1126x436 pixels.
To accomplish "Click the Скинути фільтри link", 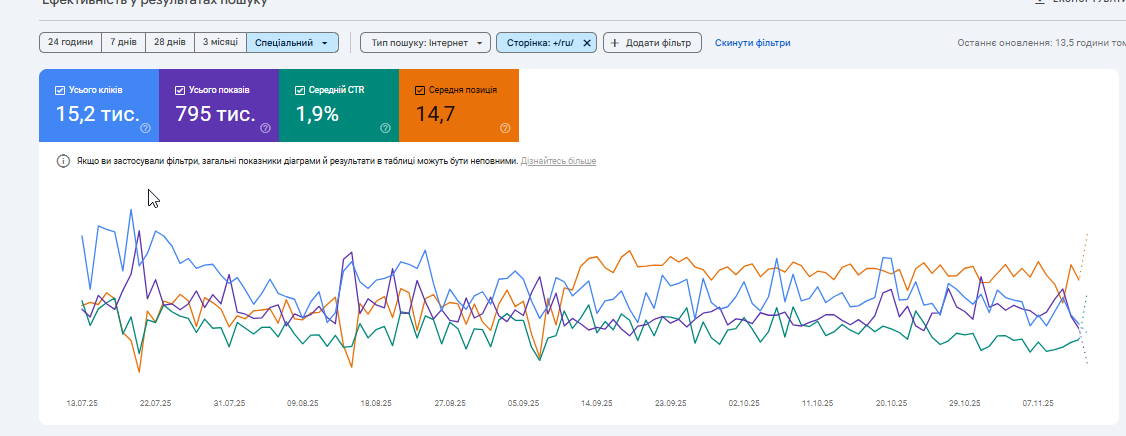I will click(x=752, y=43).
